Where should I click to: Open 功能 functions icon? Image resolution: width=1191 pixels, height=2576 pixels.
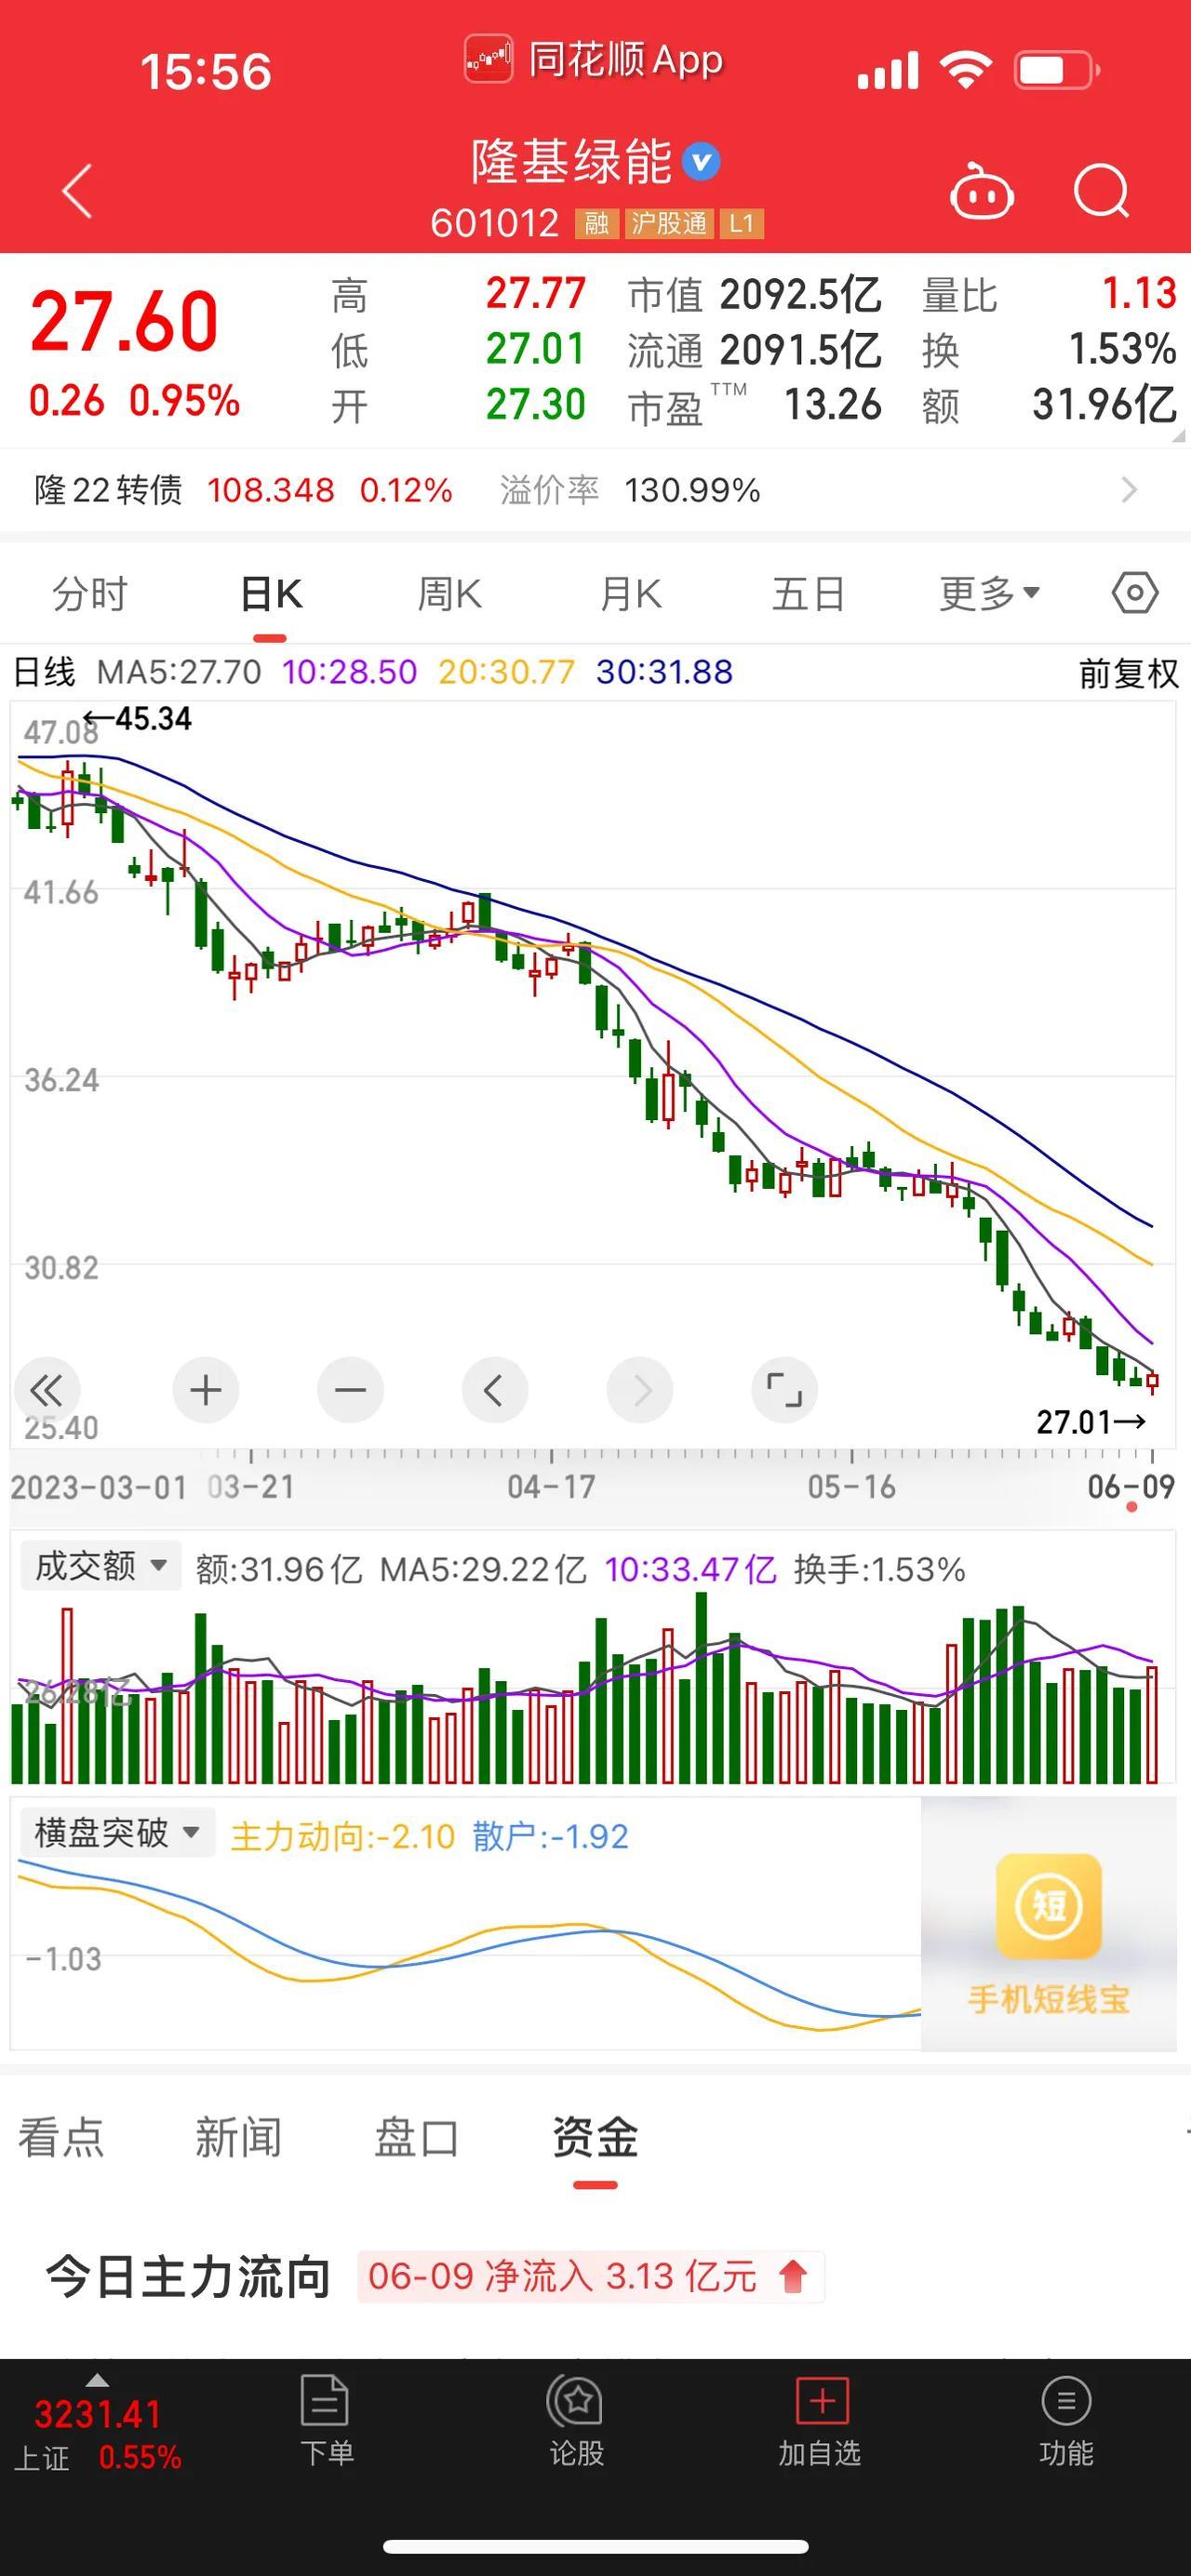click(1066, 2420)
